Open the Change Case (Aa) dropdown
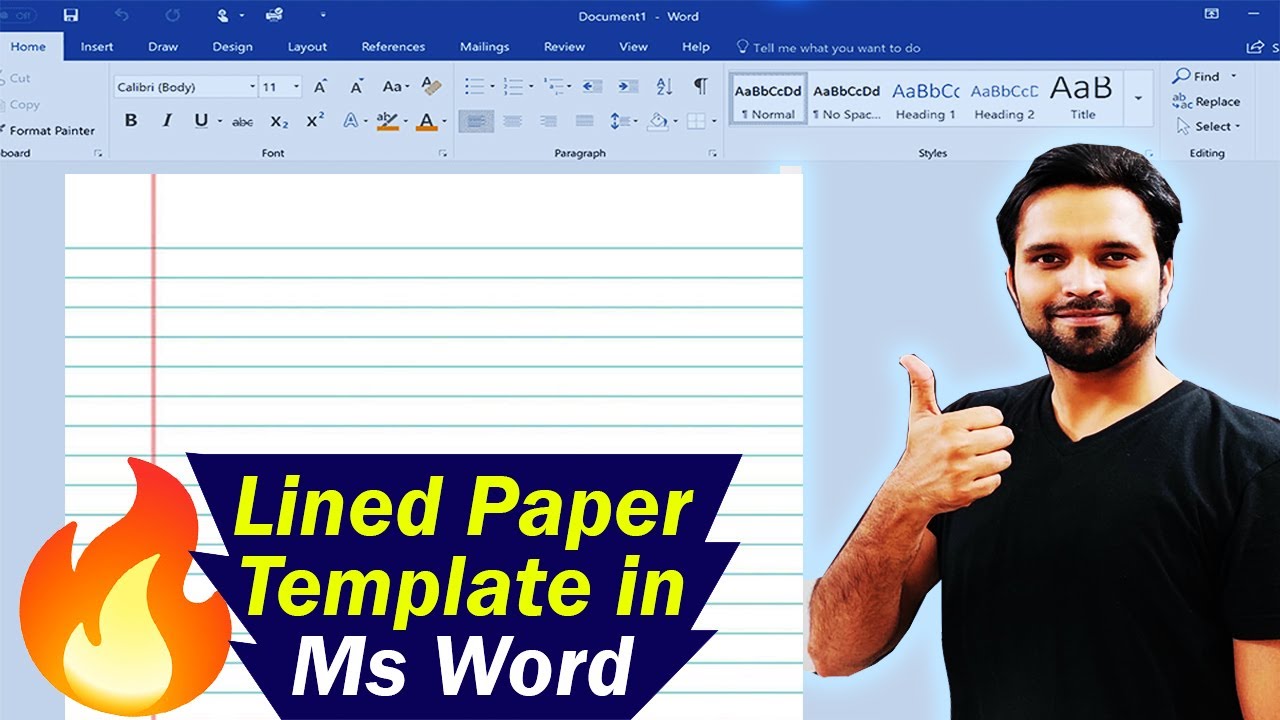Screen dimensions: 1280x720 click(x=397, y=87)
